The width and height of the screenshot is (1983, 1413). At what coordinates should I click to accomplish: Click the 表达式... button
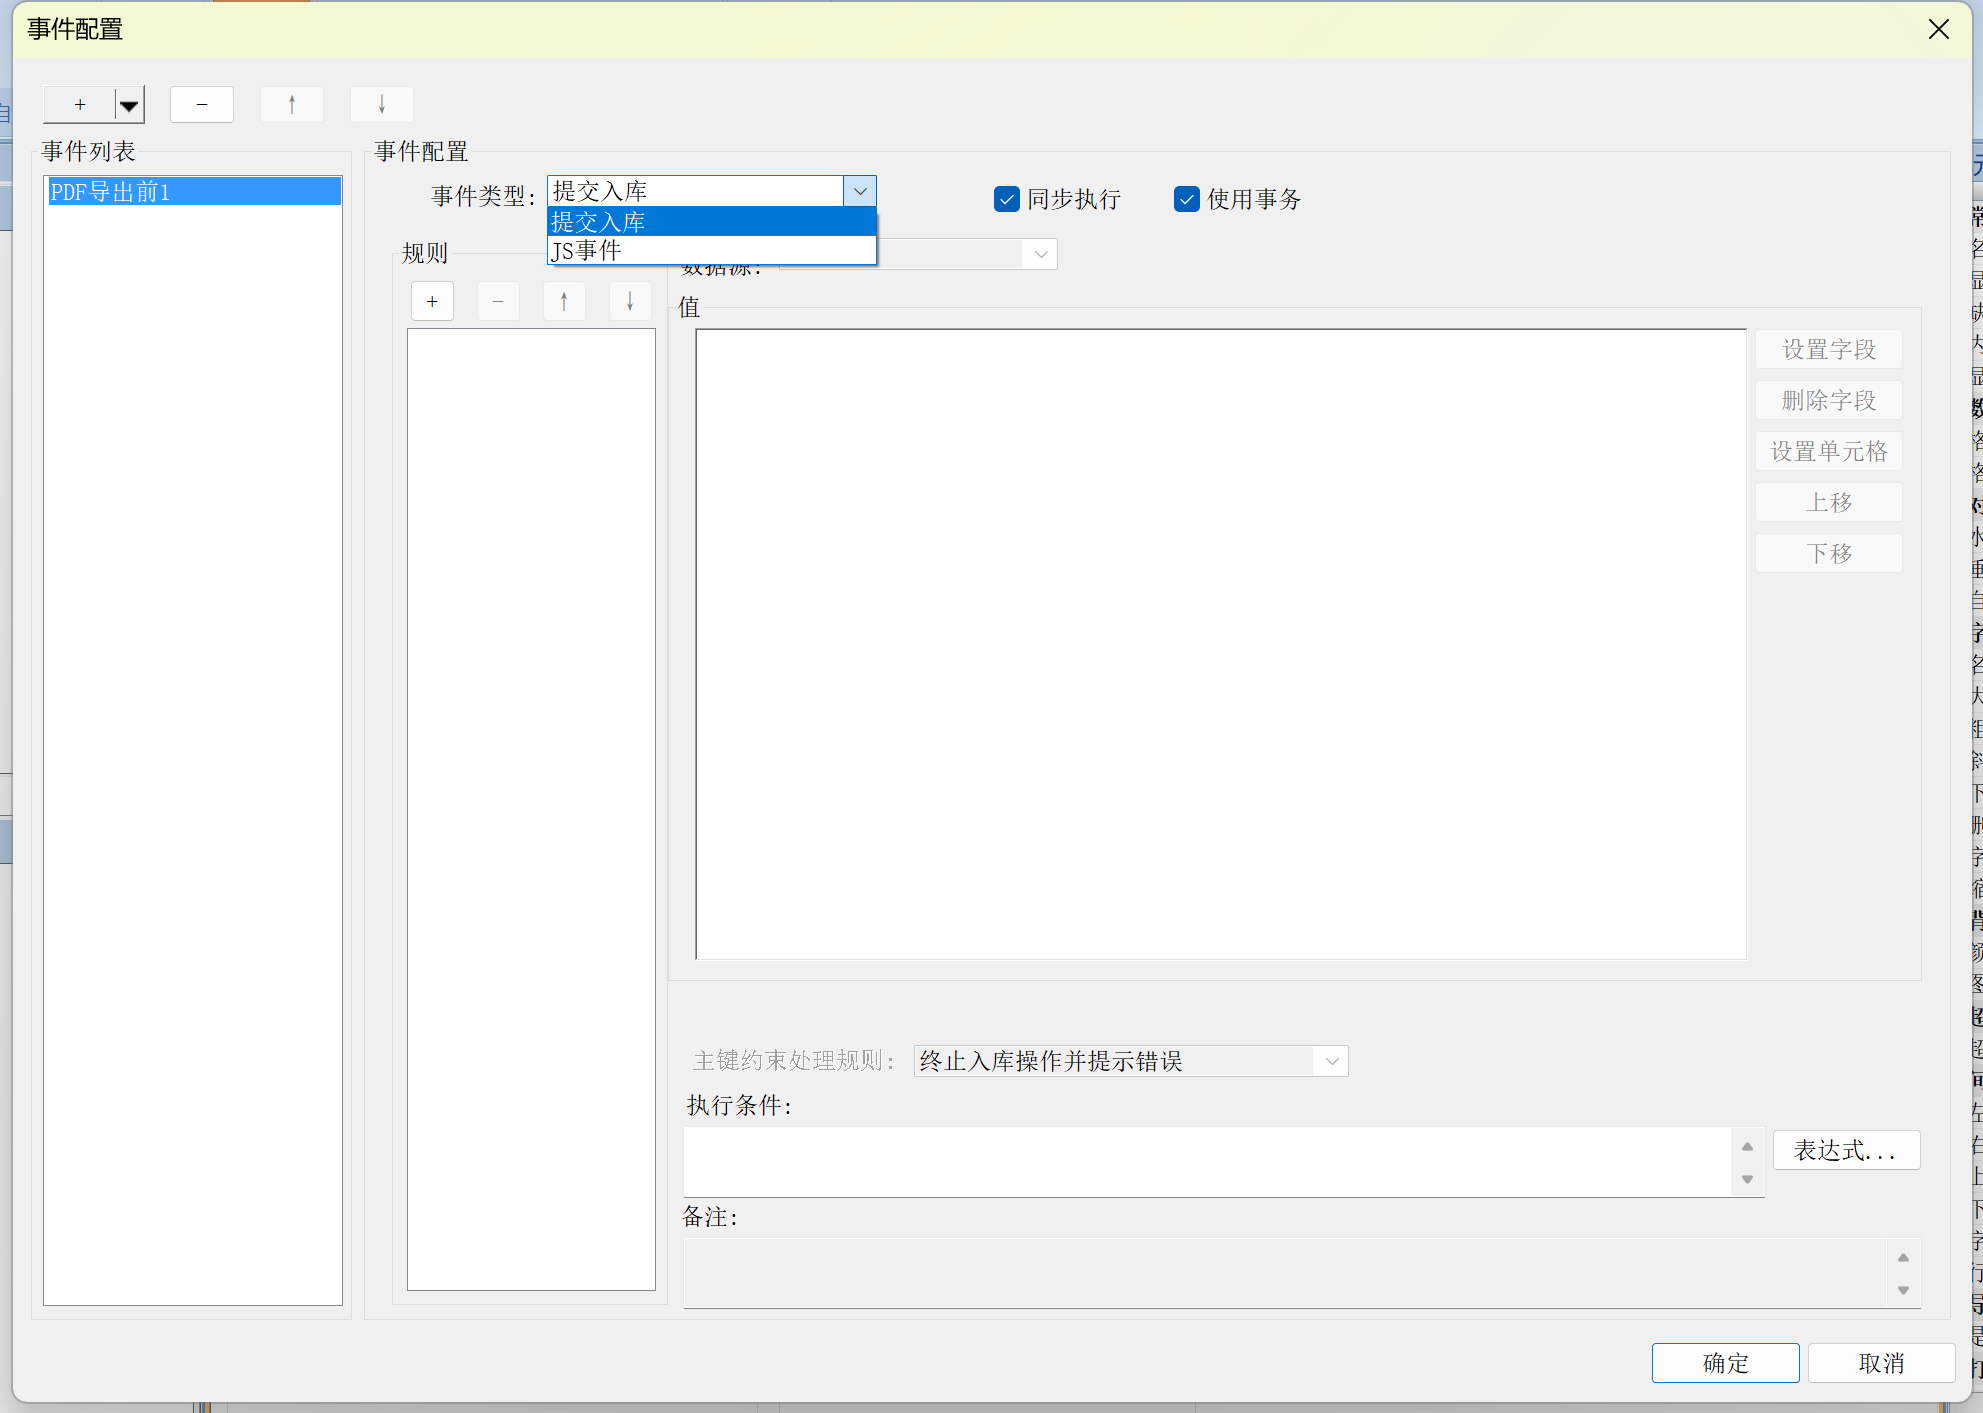(x=1845, y=1150)
